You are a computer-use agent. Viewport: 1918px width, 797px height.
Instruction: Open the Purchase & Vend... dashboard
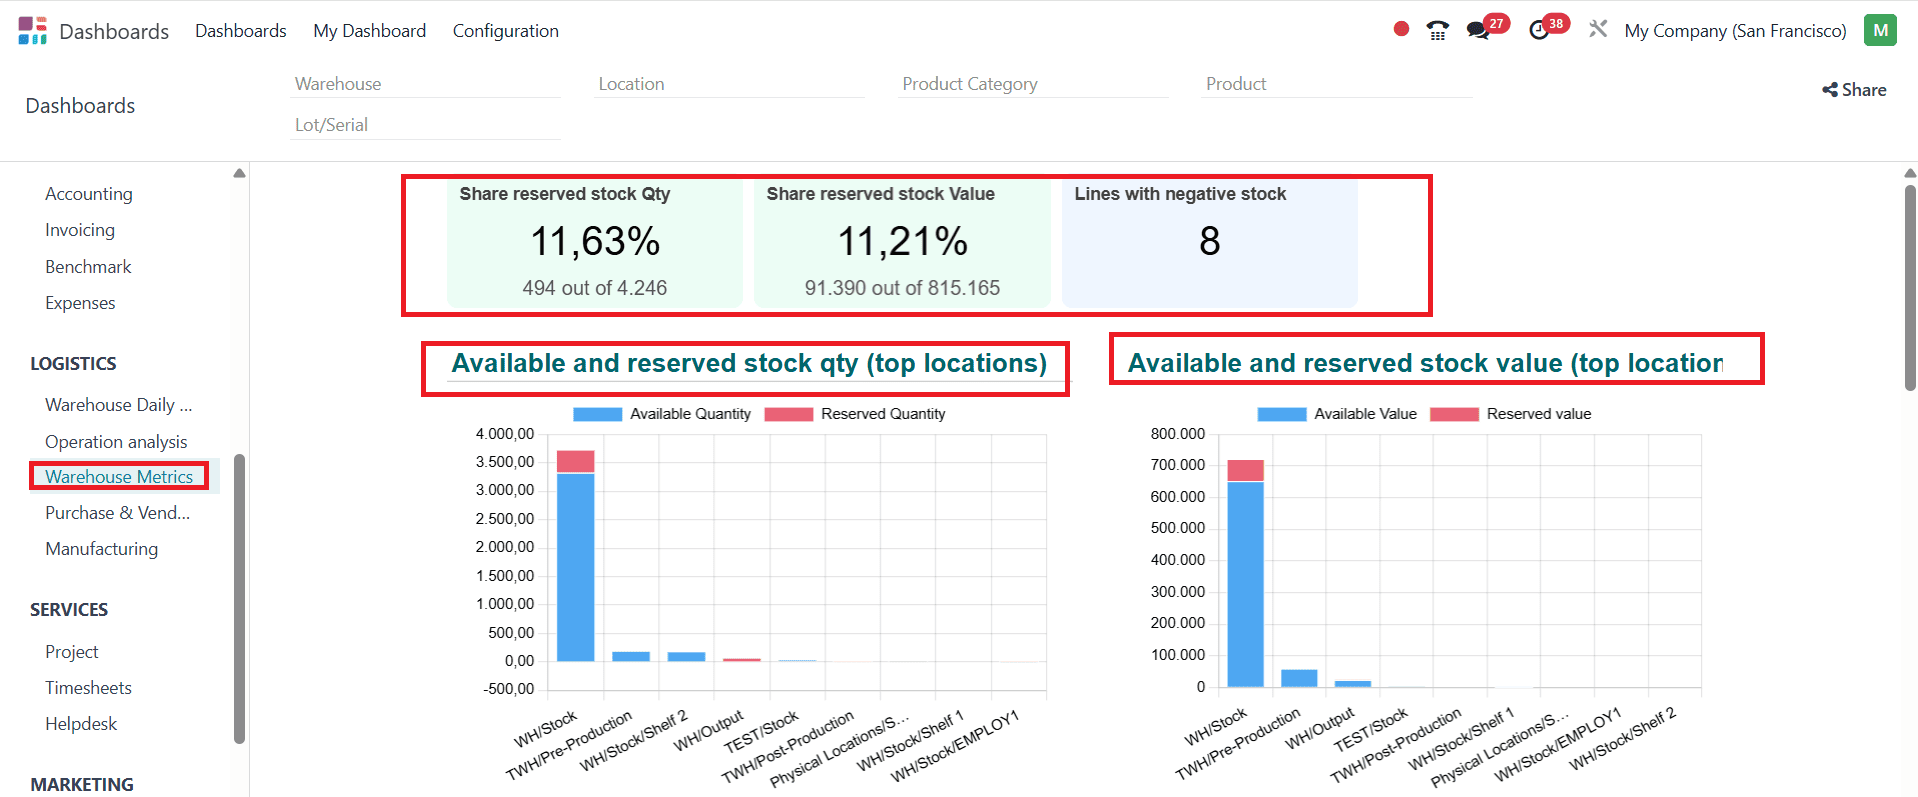pyautogui.click(x=118, y=513)
